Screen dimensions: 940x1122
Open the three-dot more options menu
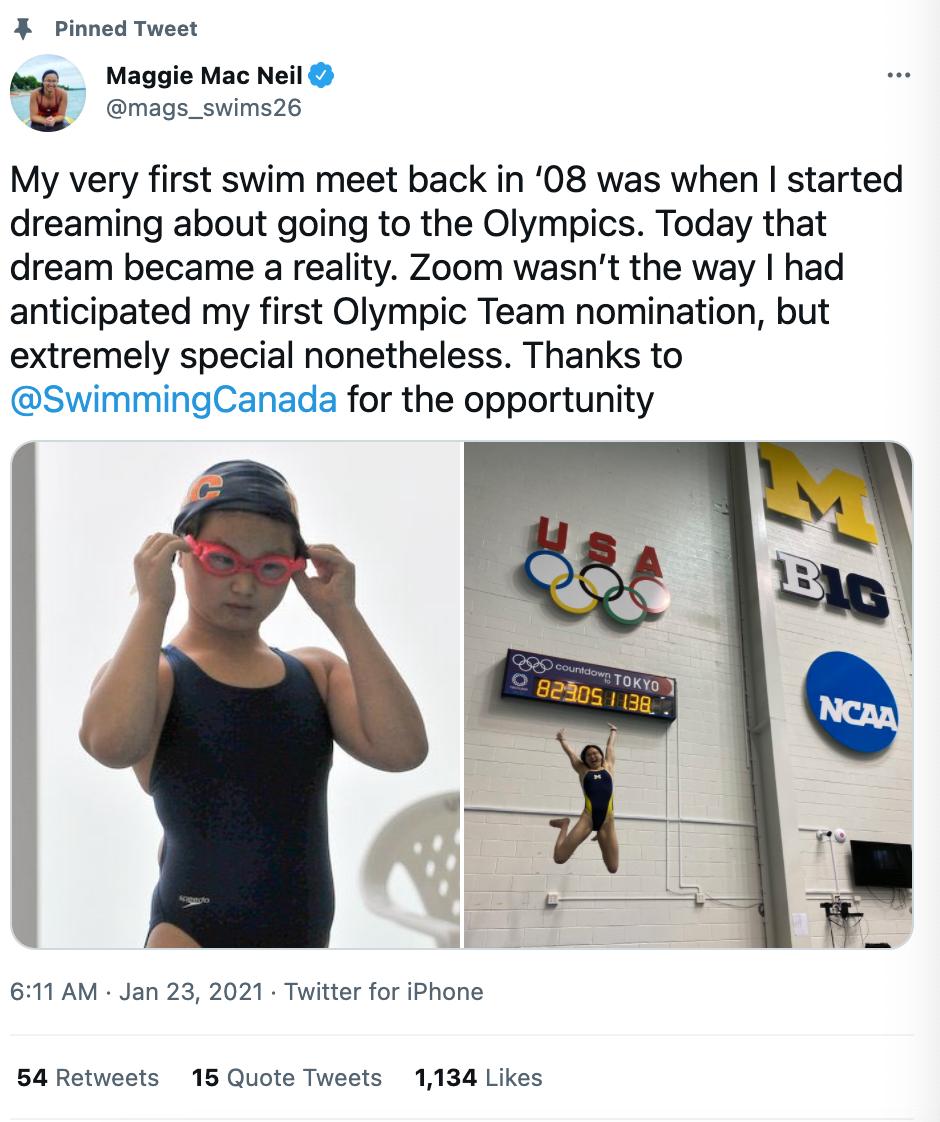(898, 74)
